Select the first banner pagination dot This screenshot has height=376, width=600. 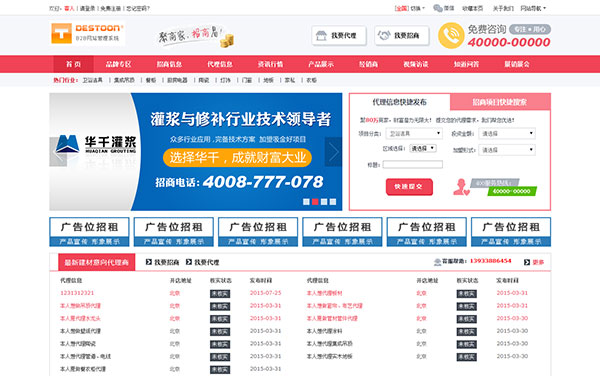(306, 202)
